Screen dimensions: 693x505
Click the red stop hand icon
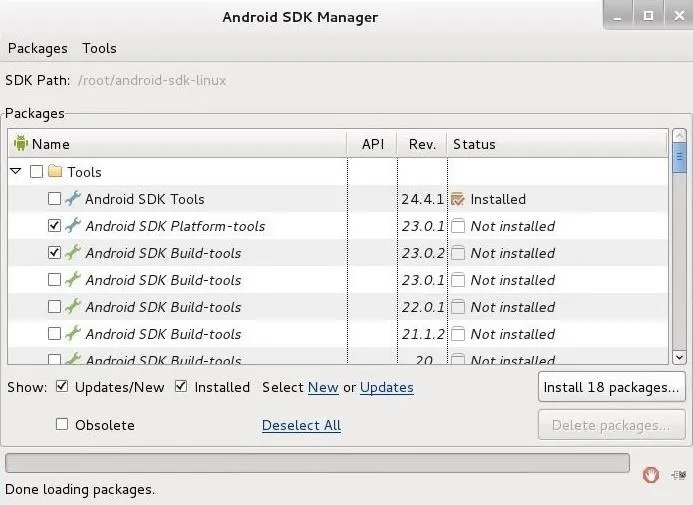651,475
